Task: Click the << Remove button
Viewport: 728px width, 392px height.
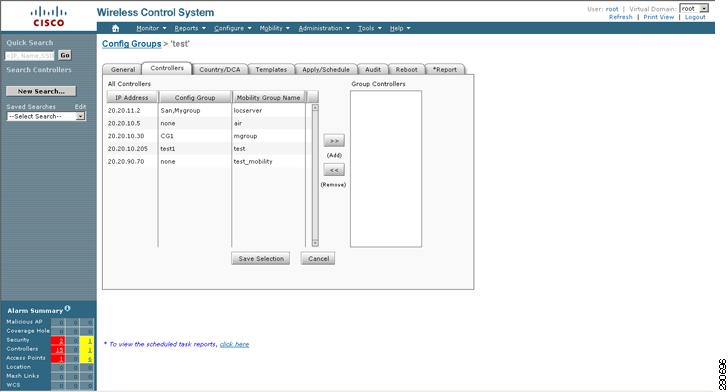Action: pos(334,170)
